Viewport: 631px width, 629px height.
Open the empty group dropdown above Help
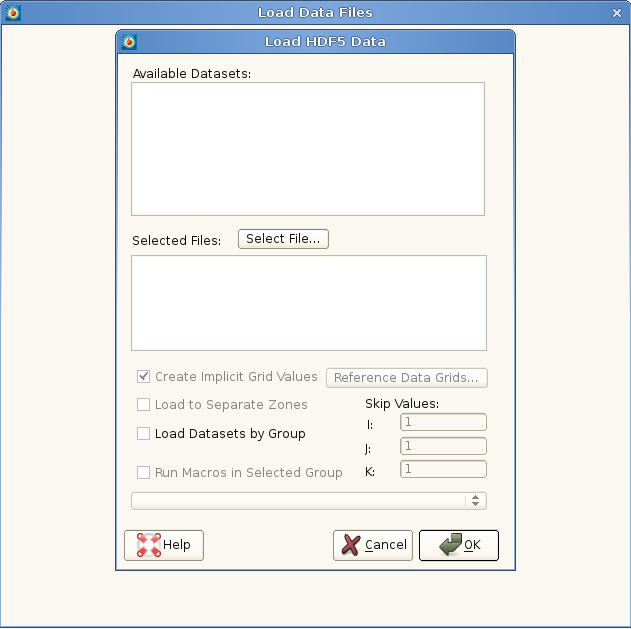pos(308,501)
